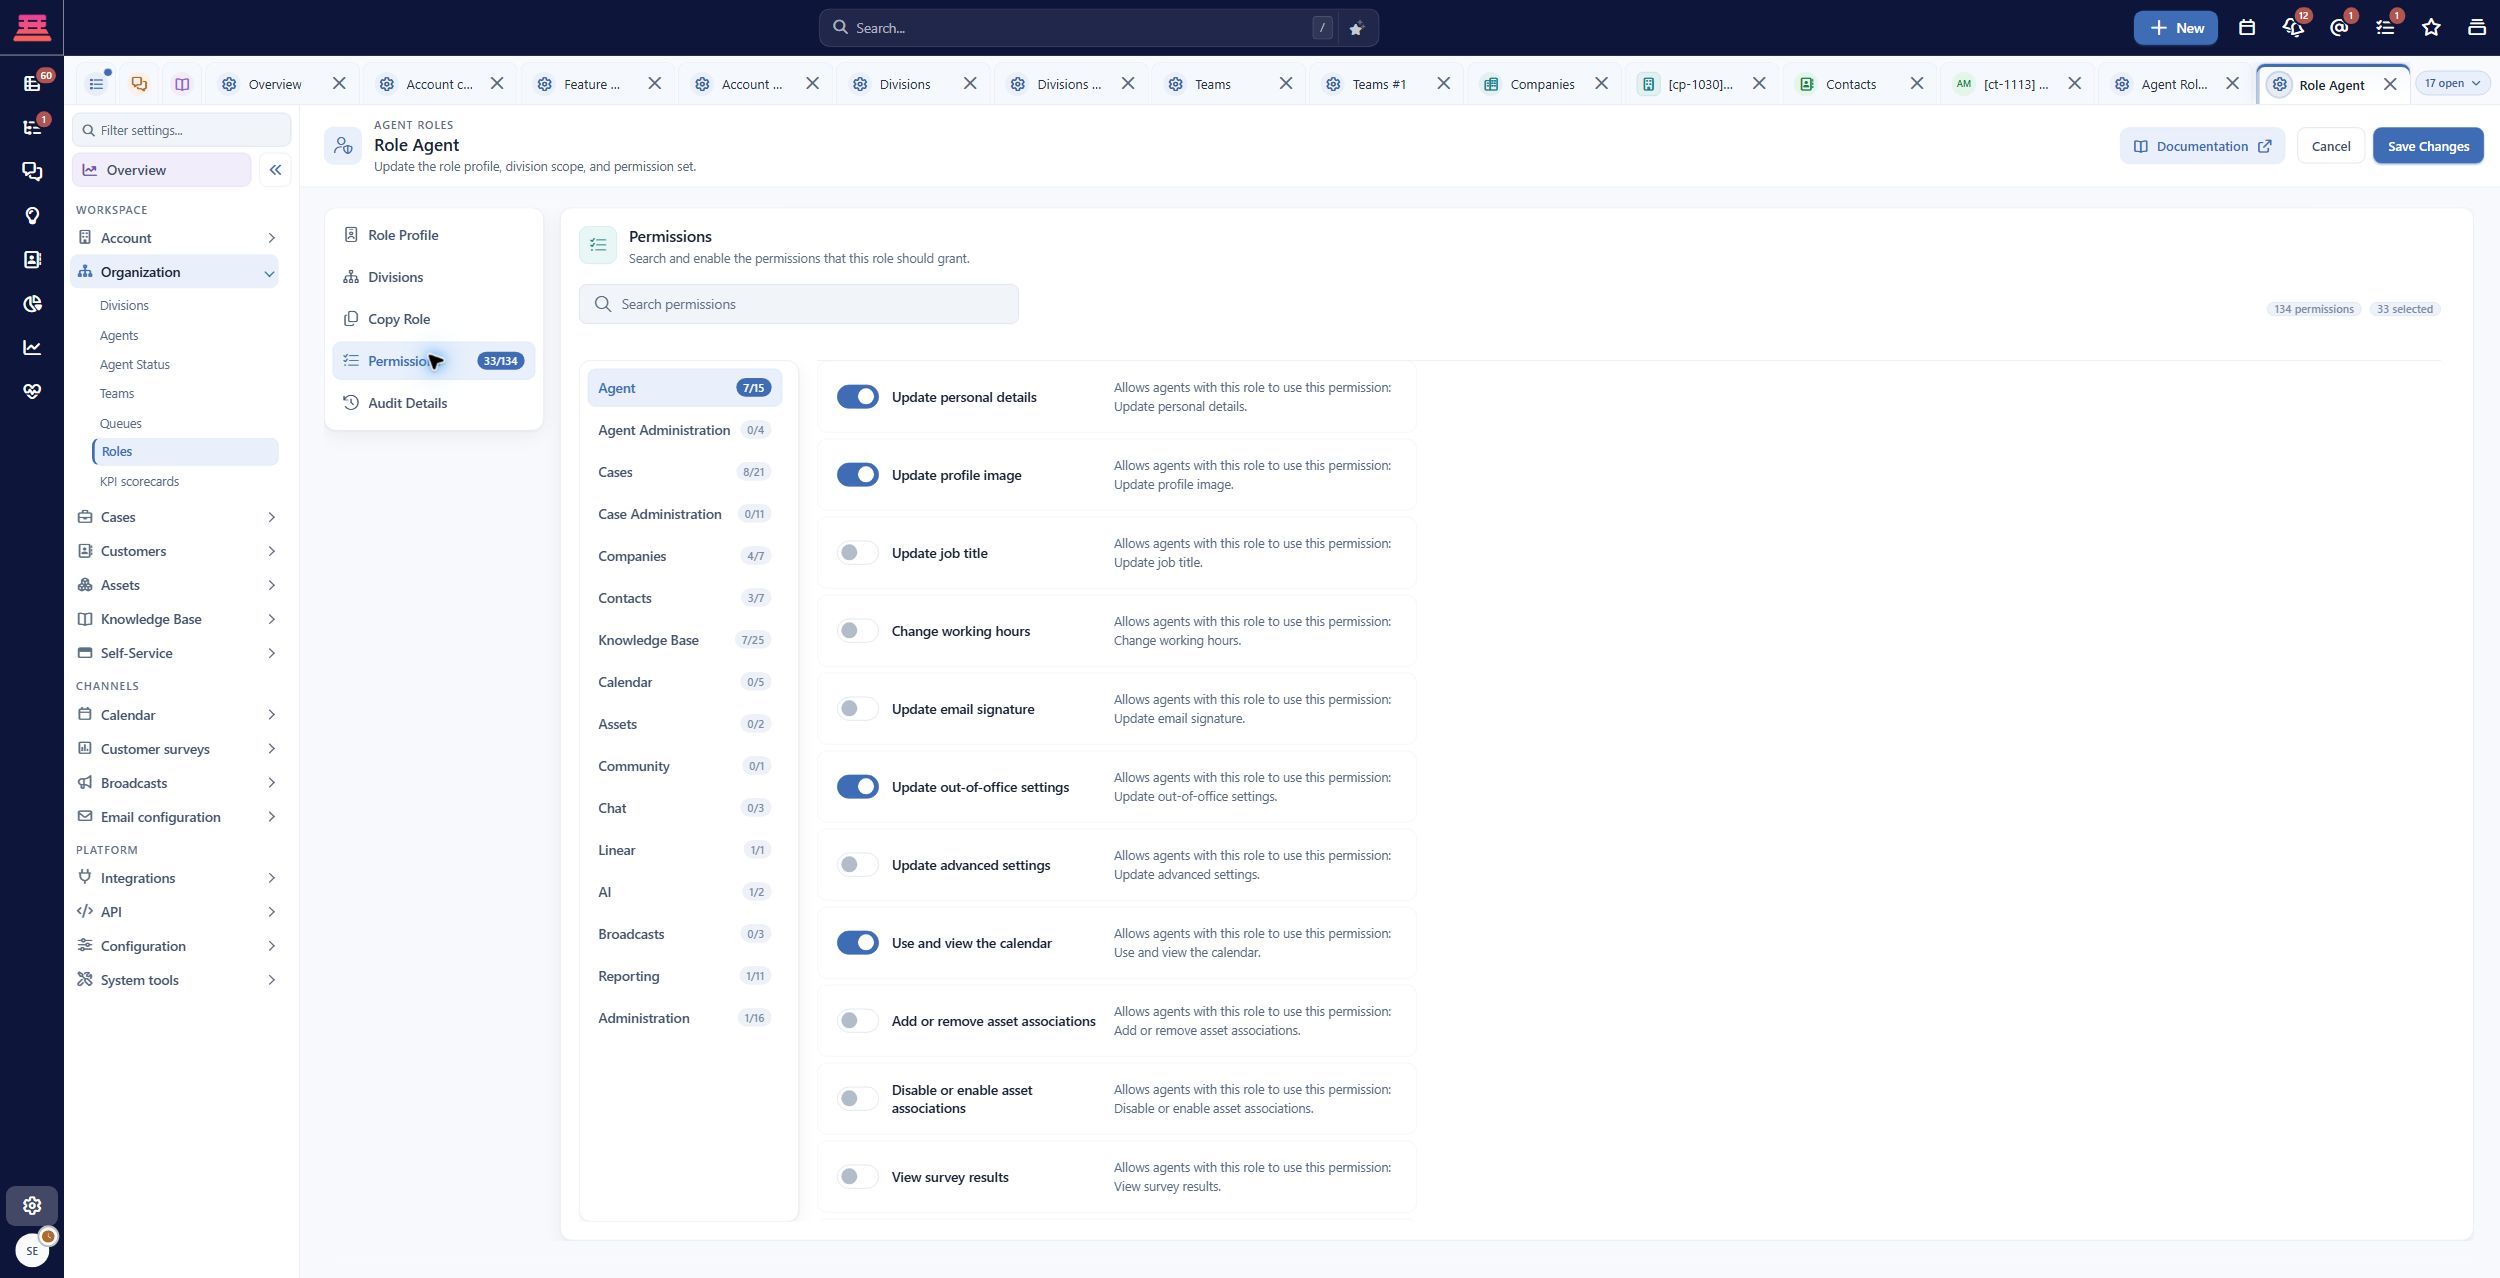Image resolution: width=2500 pixels, height=1278 pixels.
Task: Open contacts icon in left rail
Action: tap(32, 259)
